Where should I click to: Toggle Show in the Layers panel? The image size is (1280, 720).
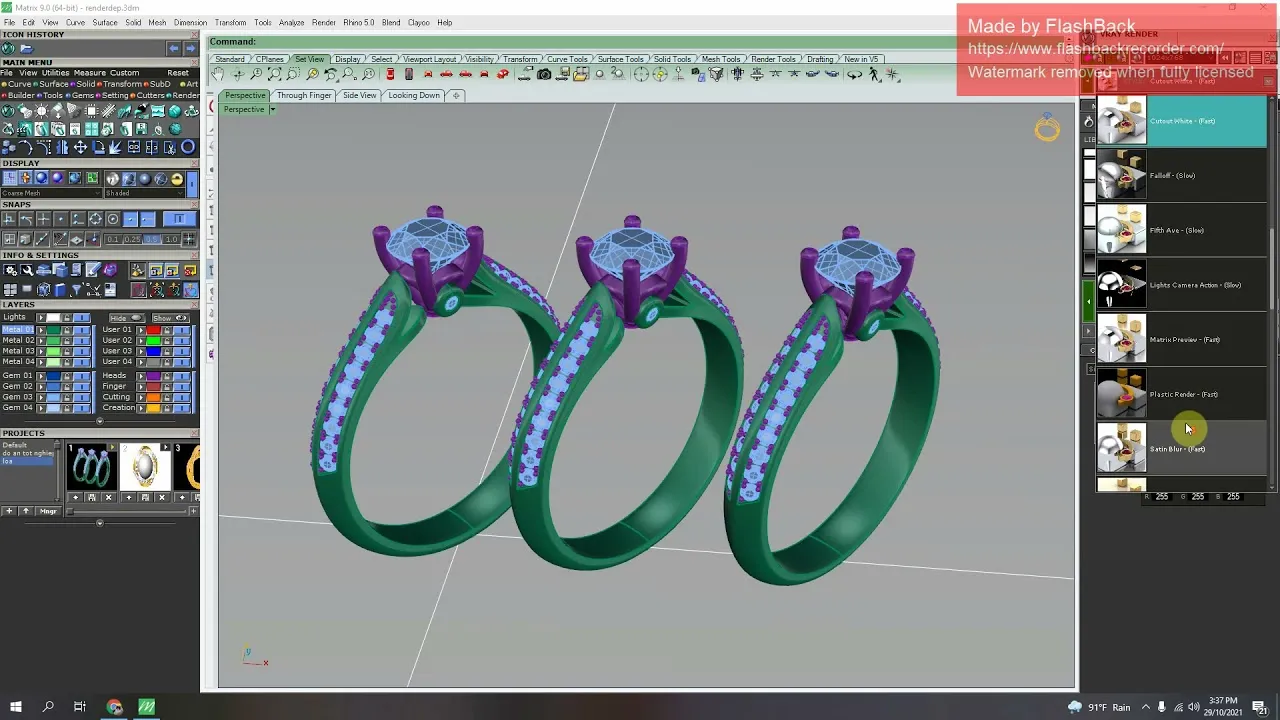170,318
